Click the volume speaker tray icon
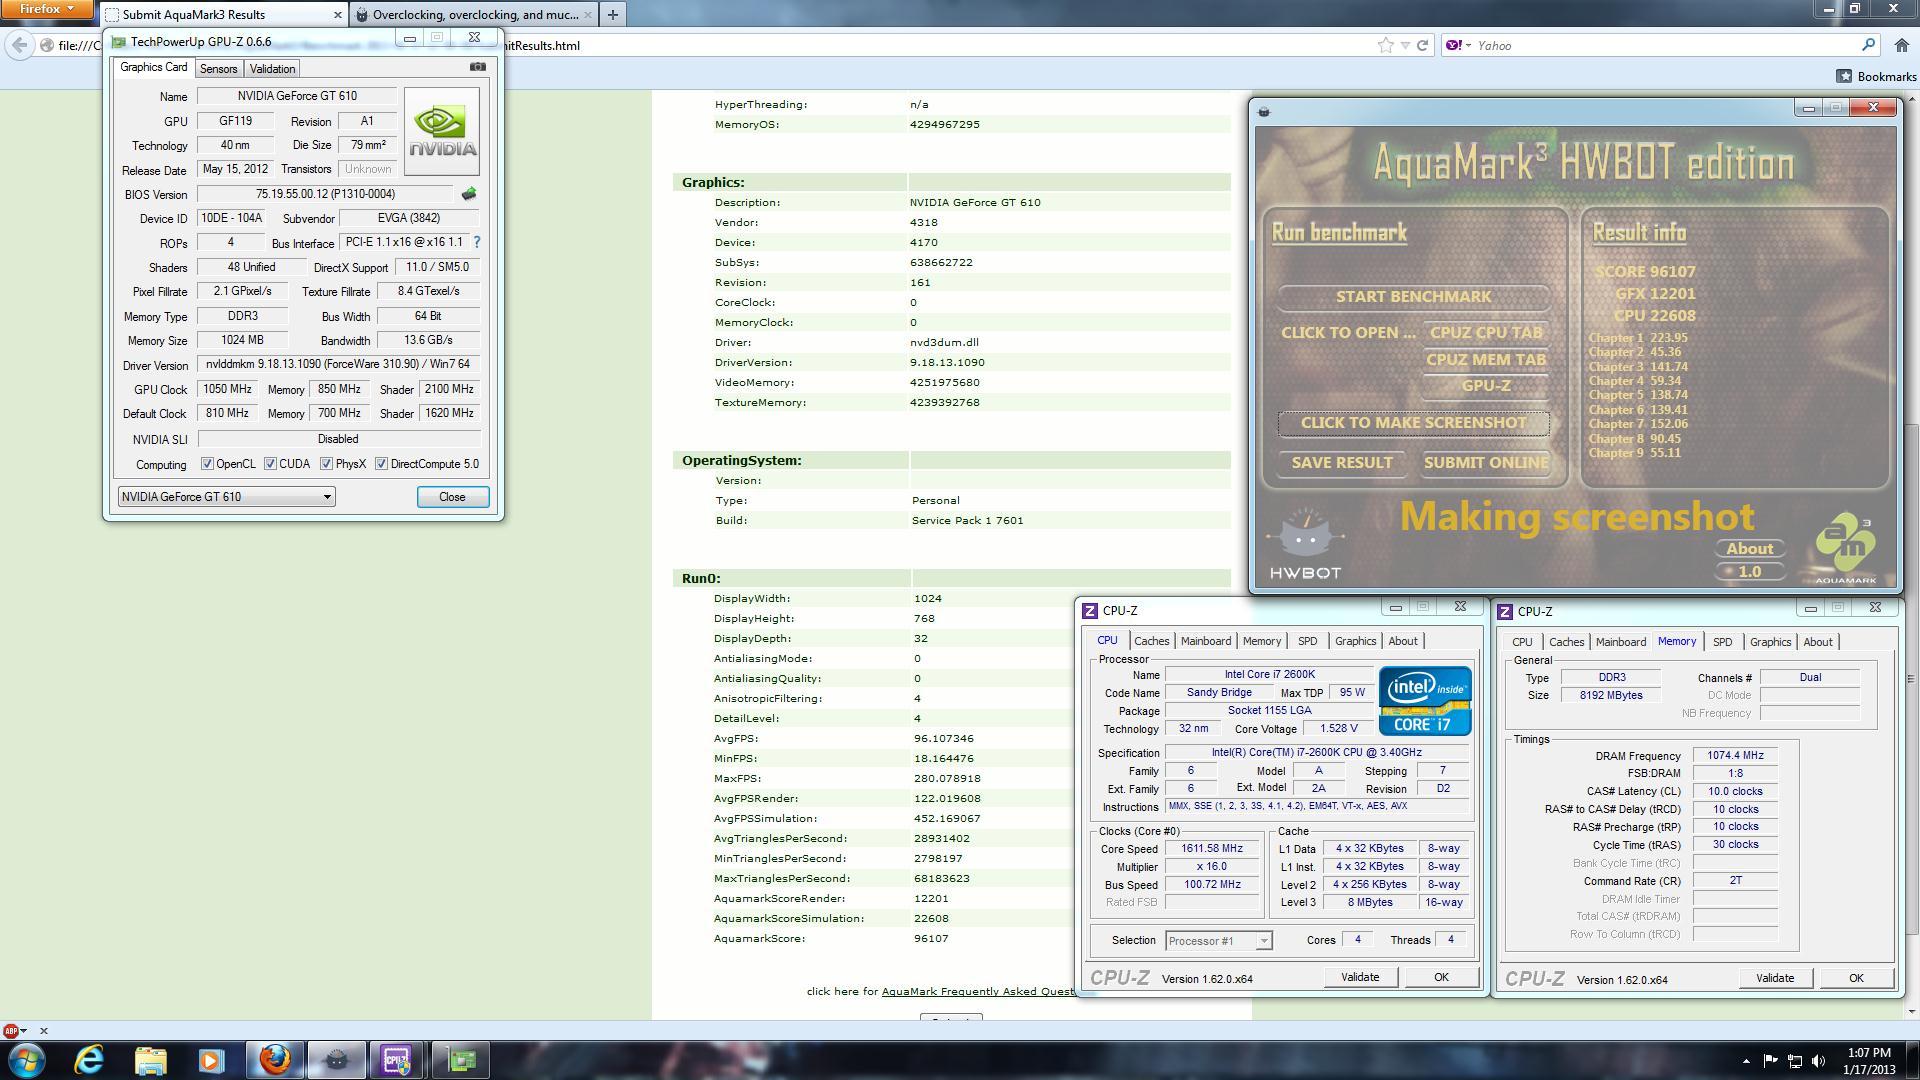The height and width of the screenshot is (1080, 1920). click(1818, 1061)
